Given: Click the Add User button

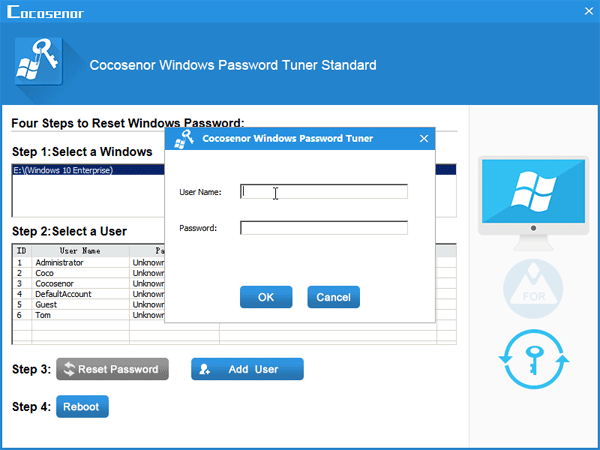Looking at the screenshot, I should click(x=247, y=369).
